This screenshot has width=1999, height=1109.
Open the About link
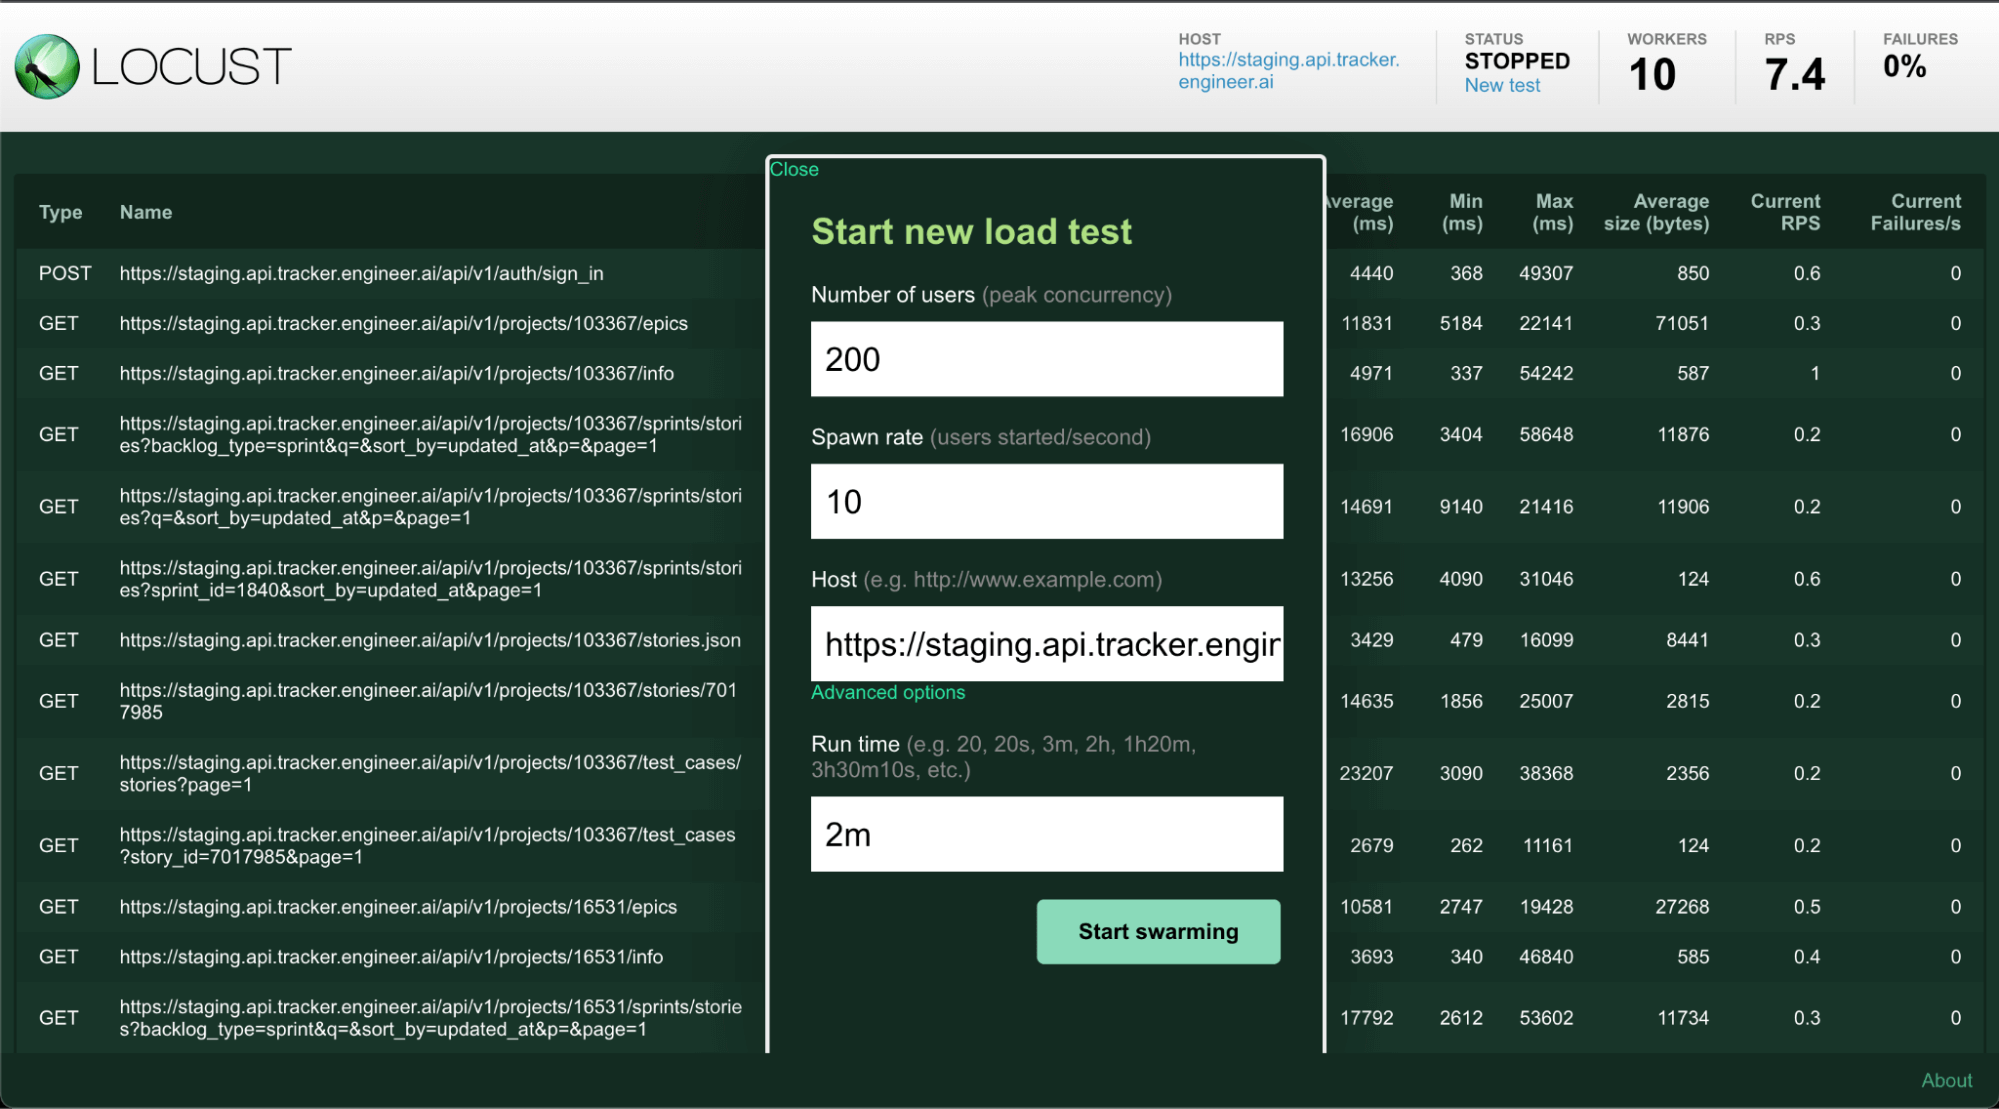point(1946,1080)
